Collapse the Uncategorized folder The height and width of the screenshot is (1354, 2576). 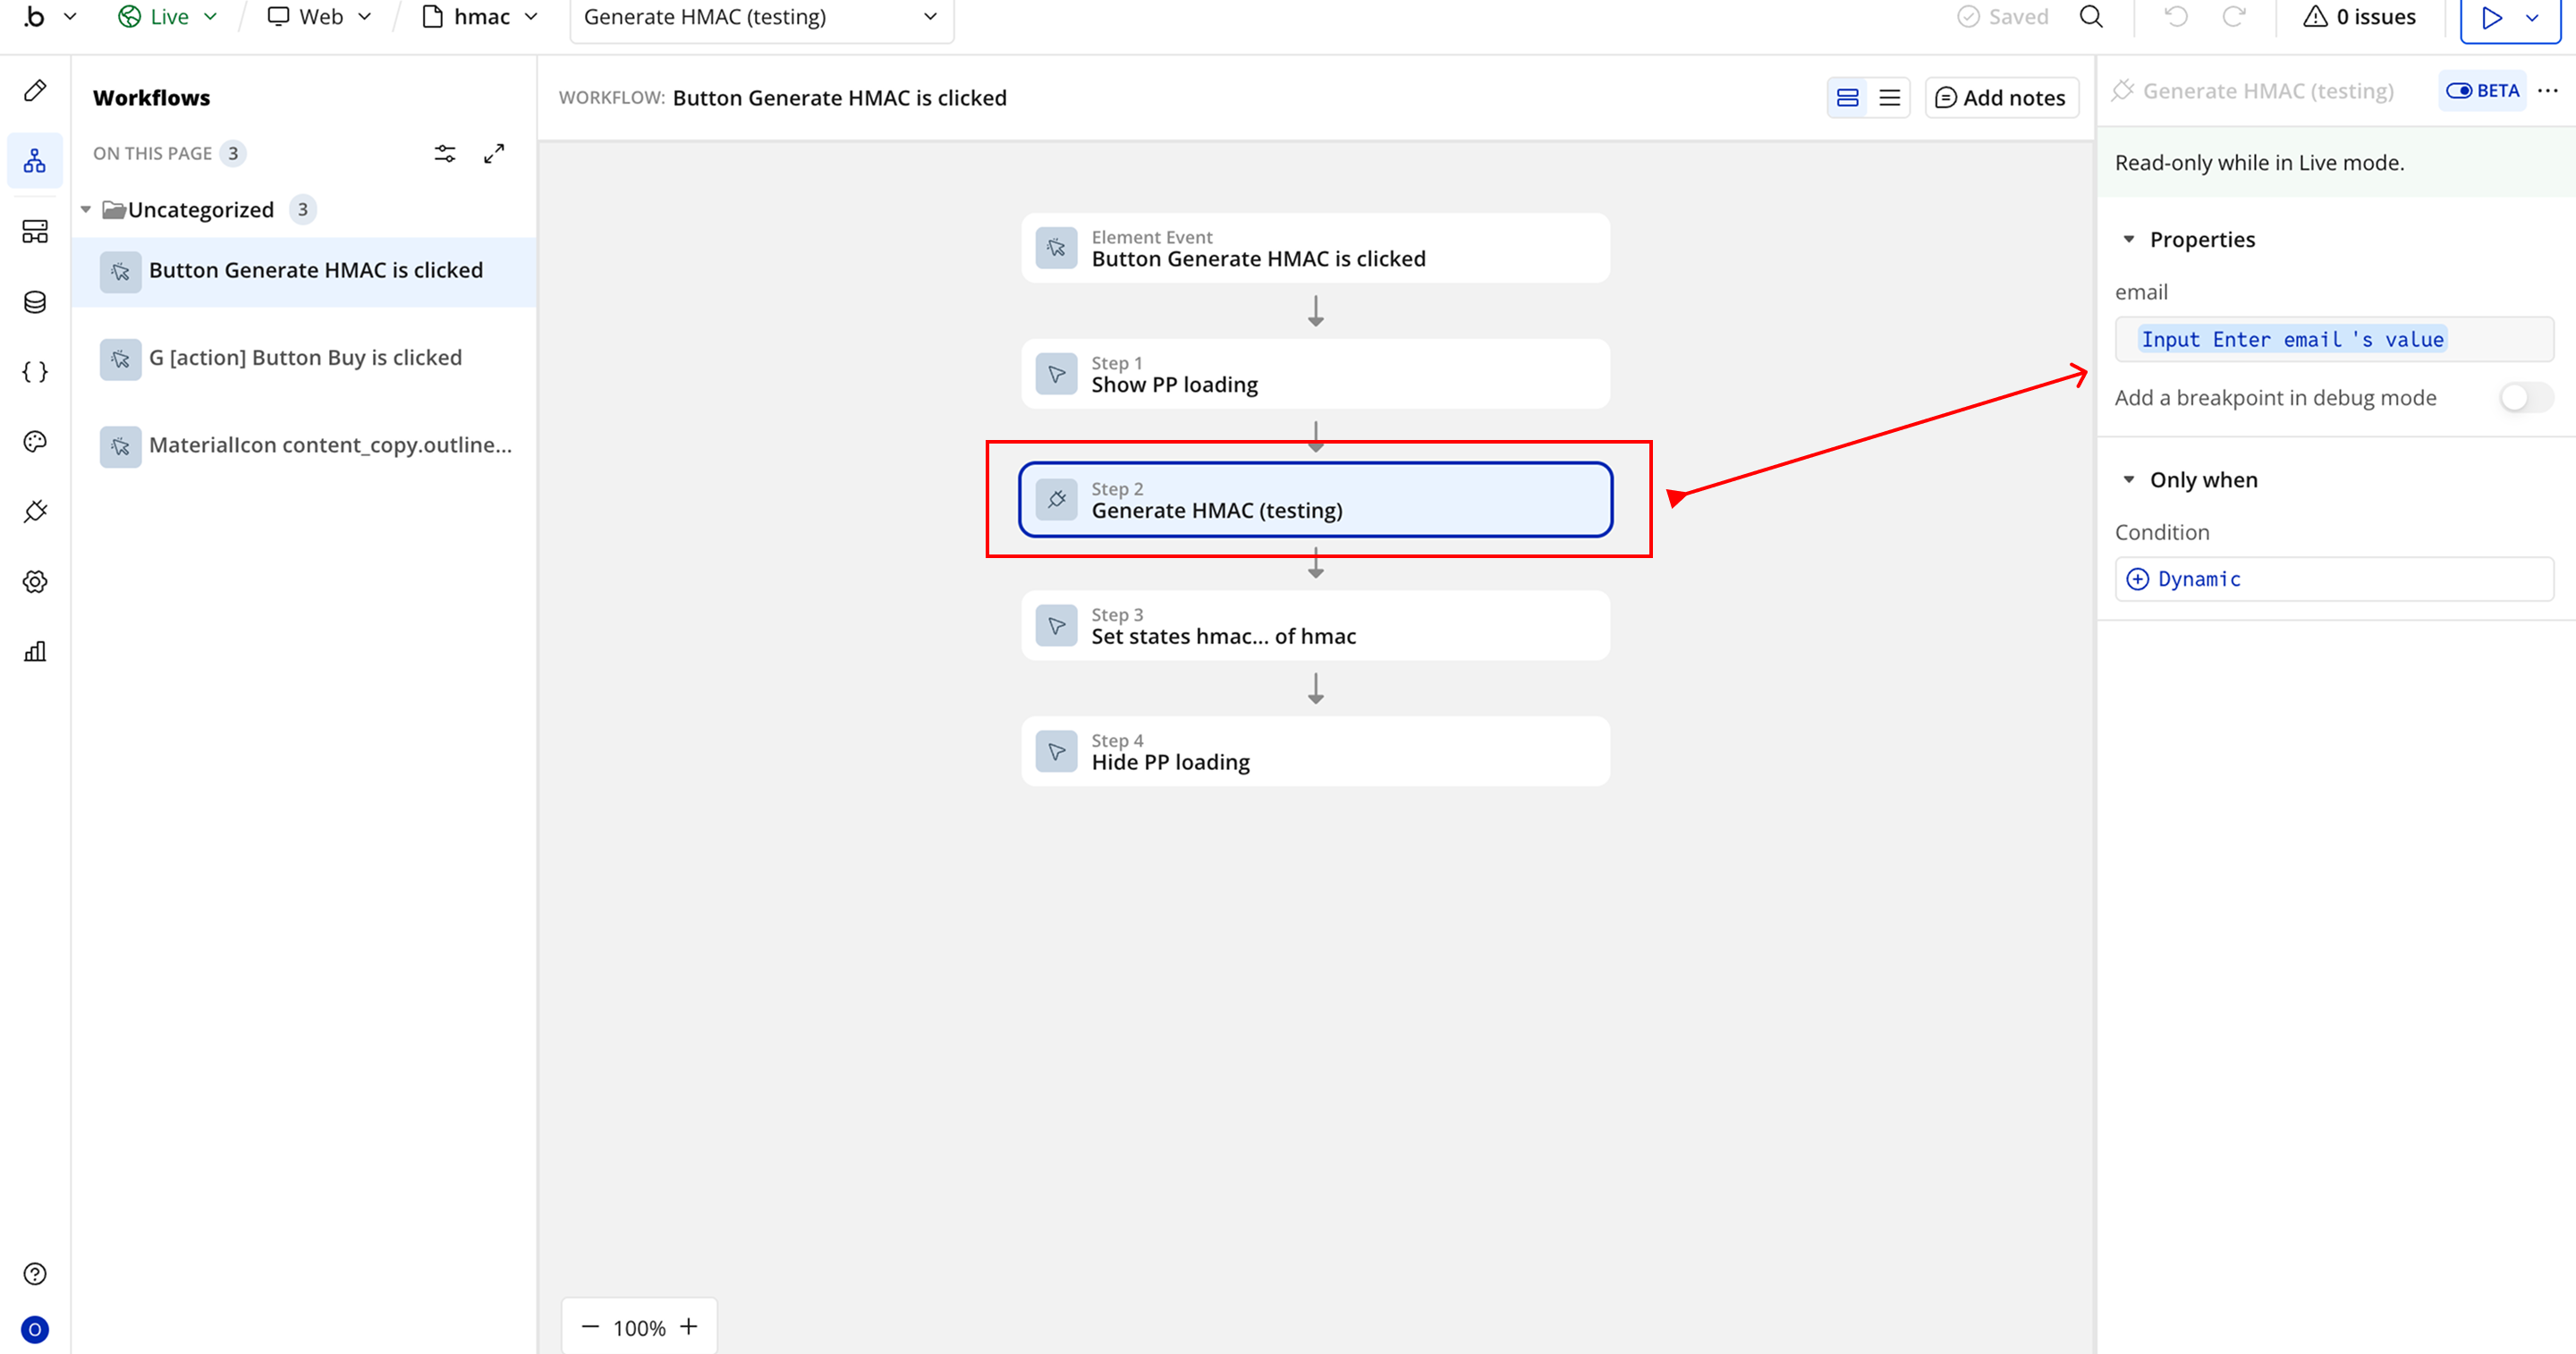pos(86,210)
